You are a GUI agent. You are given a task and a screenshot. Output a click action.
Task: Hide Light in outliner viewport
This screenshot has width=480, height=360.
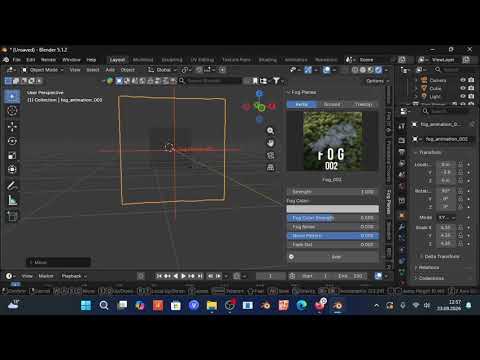pyautogui.click(x=463, y=96)
